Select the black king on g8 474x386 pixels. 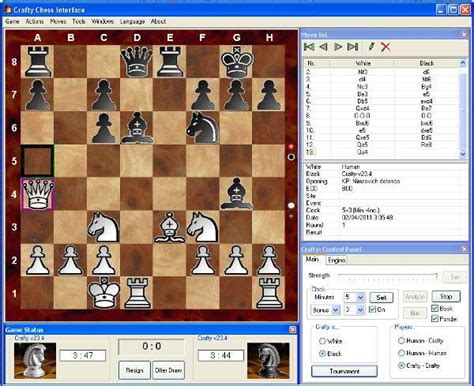click(236, 62)
